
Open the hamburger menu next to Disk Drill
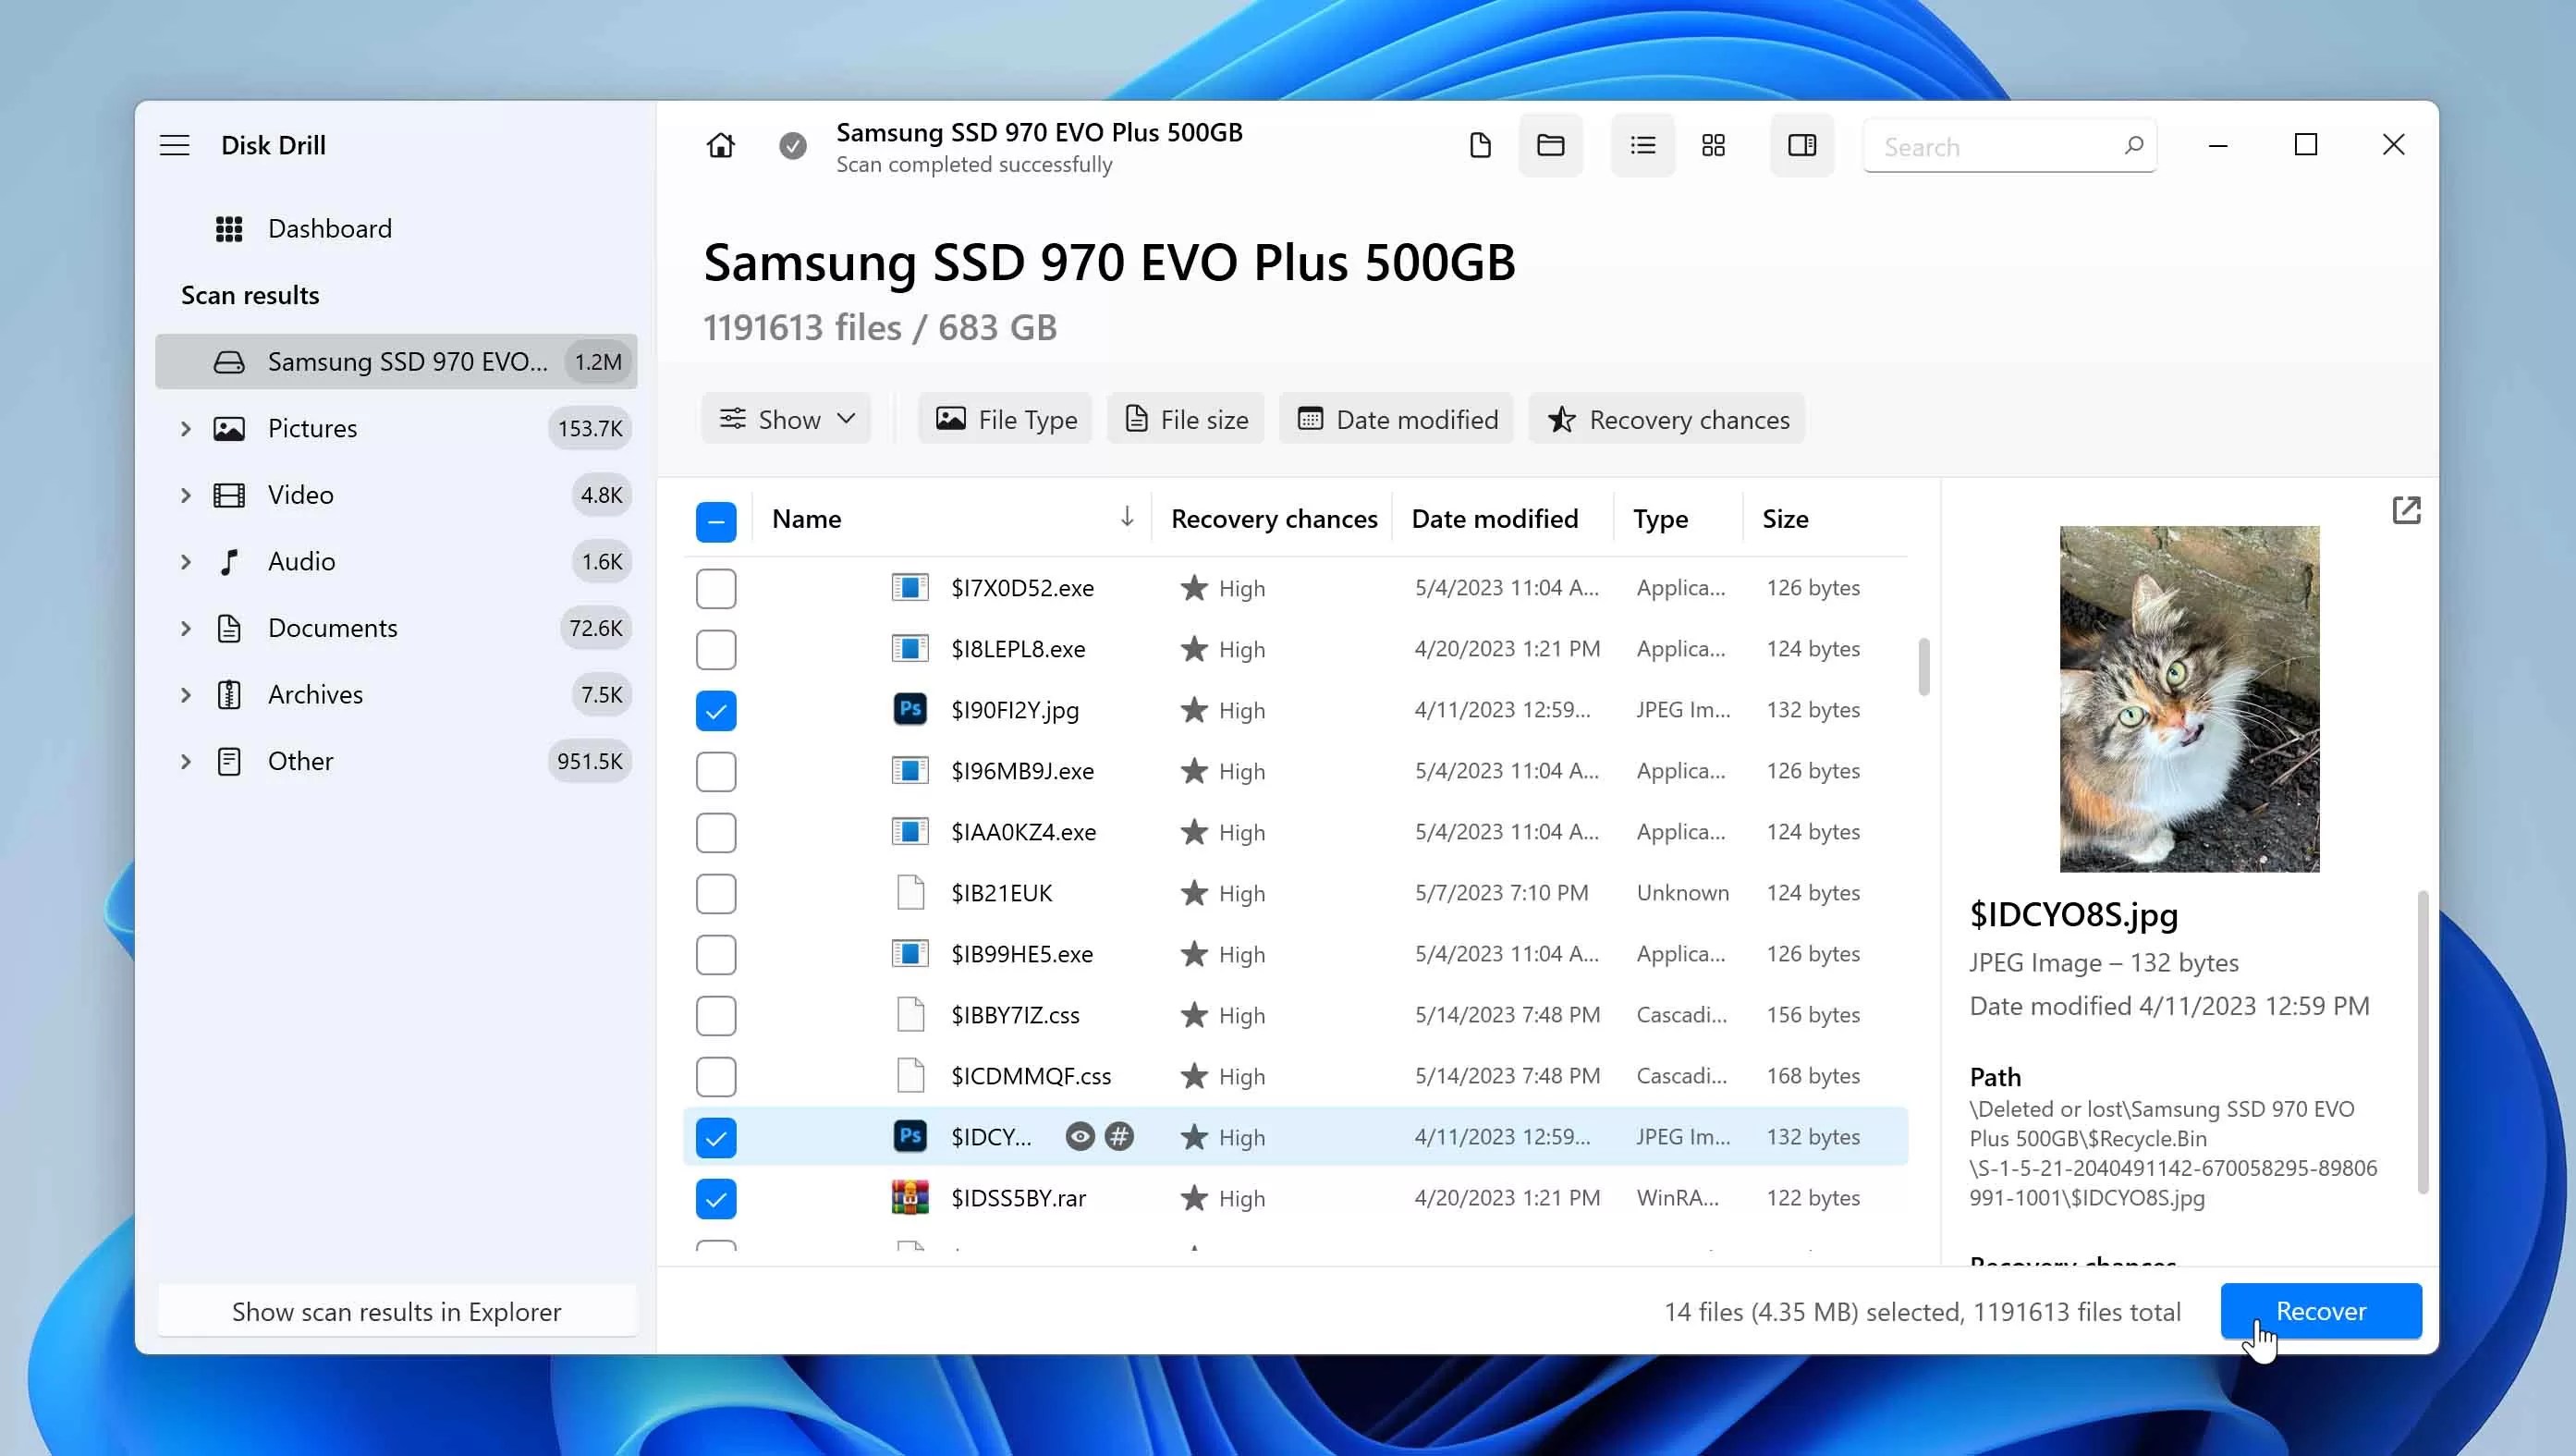coord(174,145)
